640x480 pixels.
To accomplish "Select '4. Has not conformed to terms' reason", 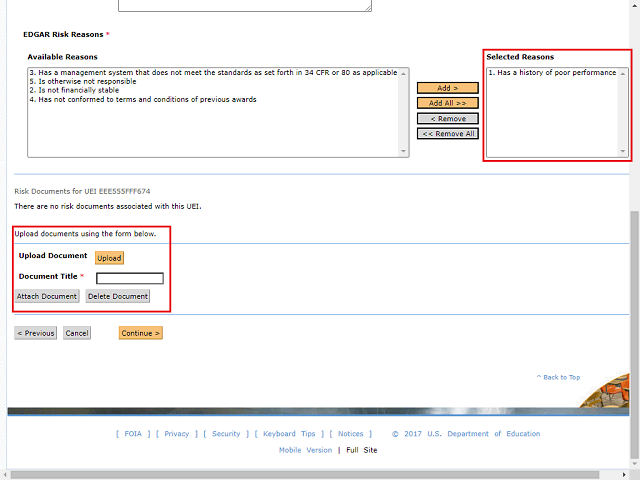I will (x=143, y=99).
